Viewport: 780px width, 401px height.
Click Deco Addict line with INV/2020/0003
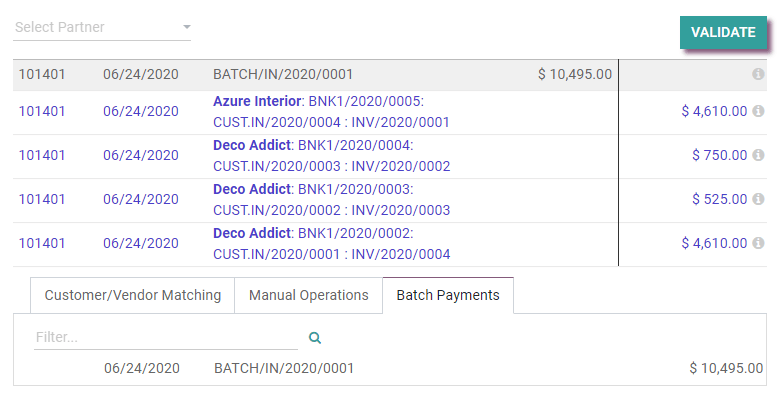[331, 199]
